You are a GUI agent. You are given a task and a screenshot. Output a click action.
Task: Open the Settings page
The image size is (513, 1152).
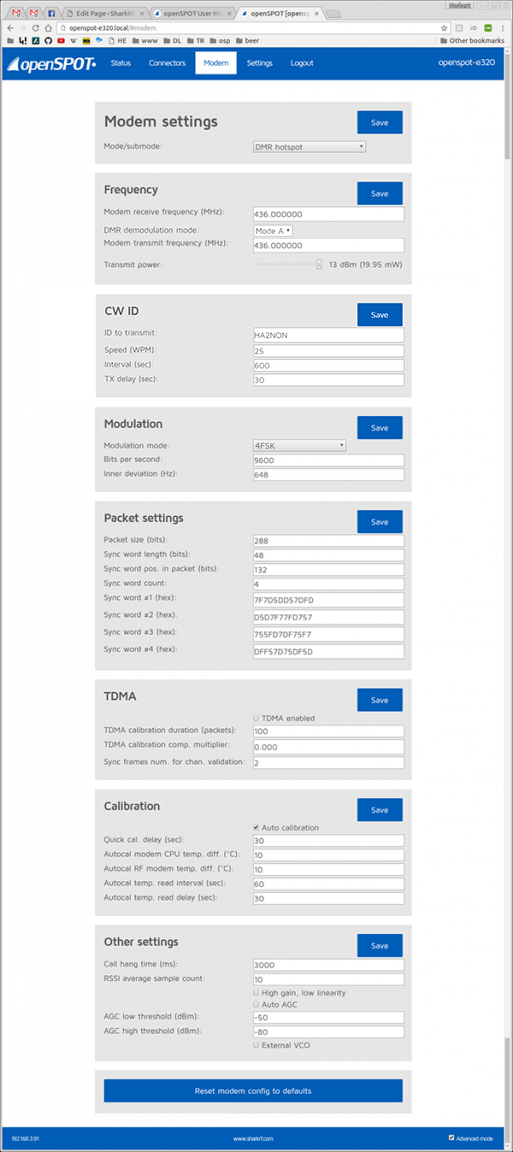[x=259, y=63]
